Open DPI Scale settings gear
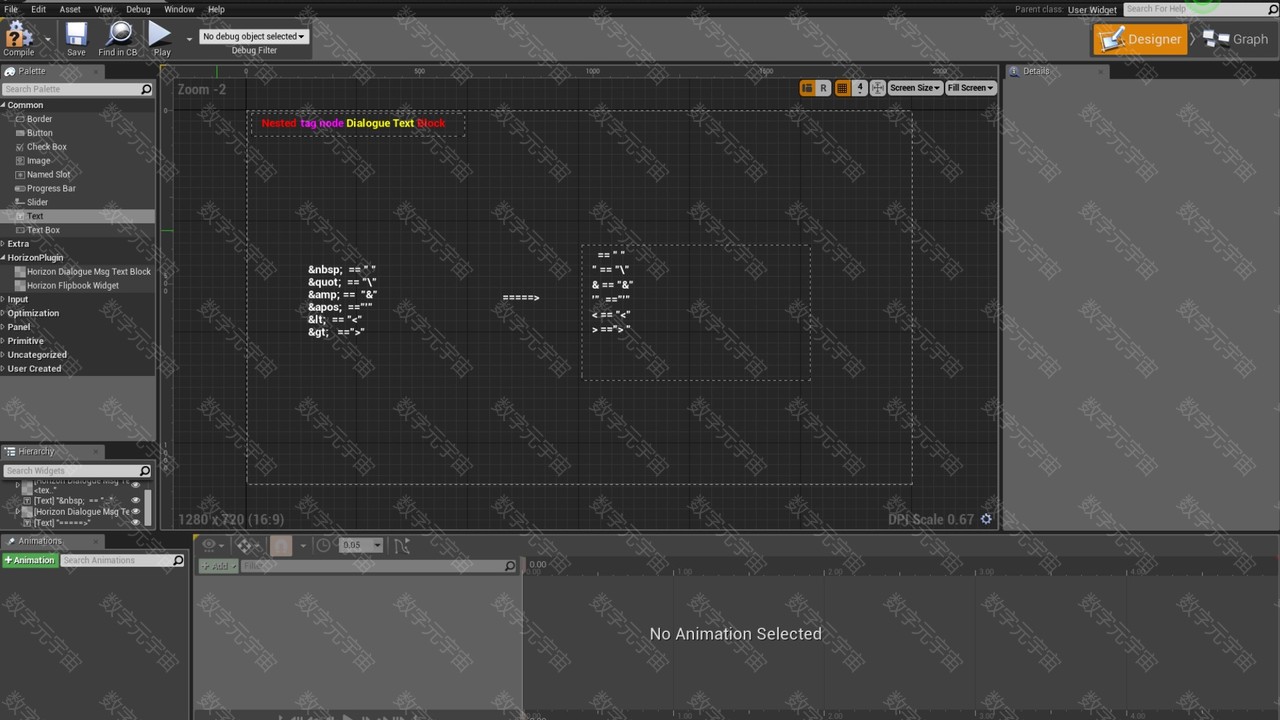This screenshot has width=1280, height=720. (986, 519)
